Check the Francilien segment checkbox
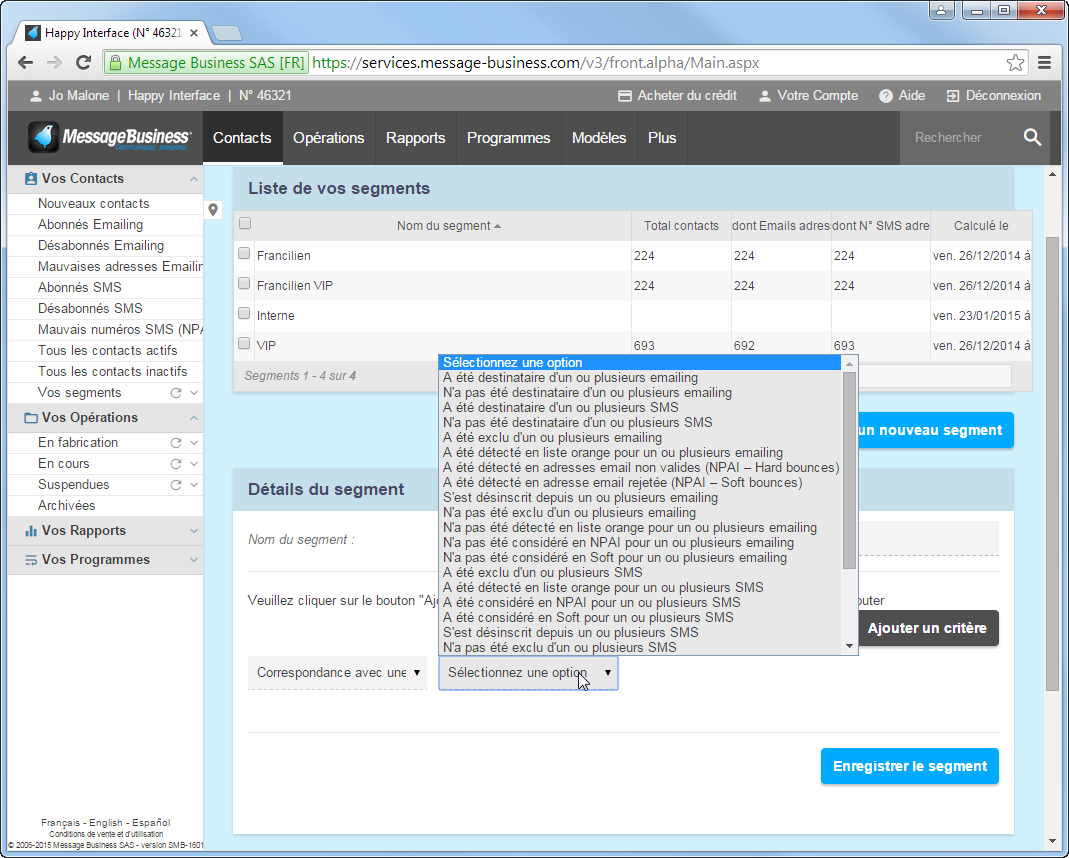1069x858 pixels. pos(244,254)
